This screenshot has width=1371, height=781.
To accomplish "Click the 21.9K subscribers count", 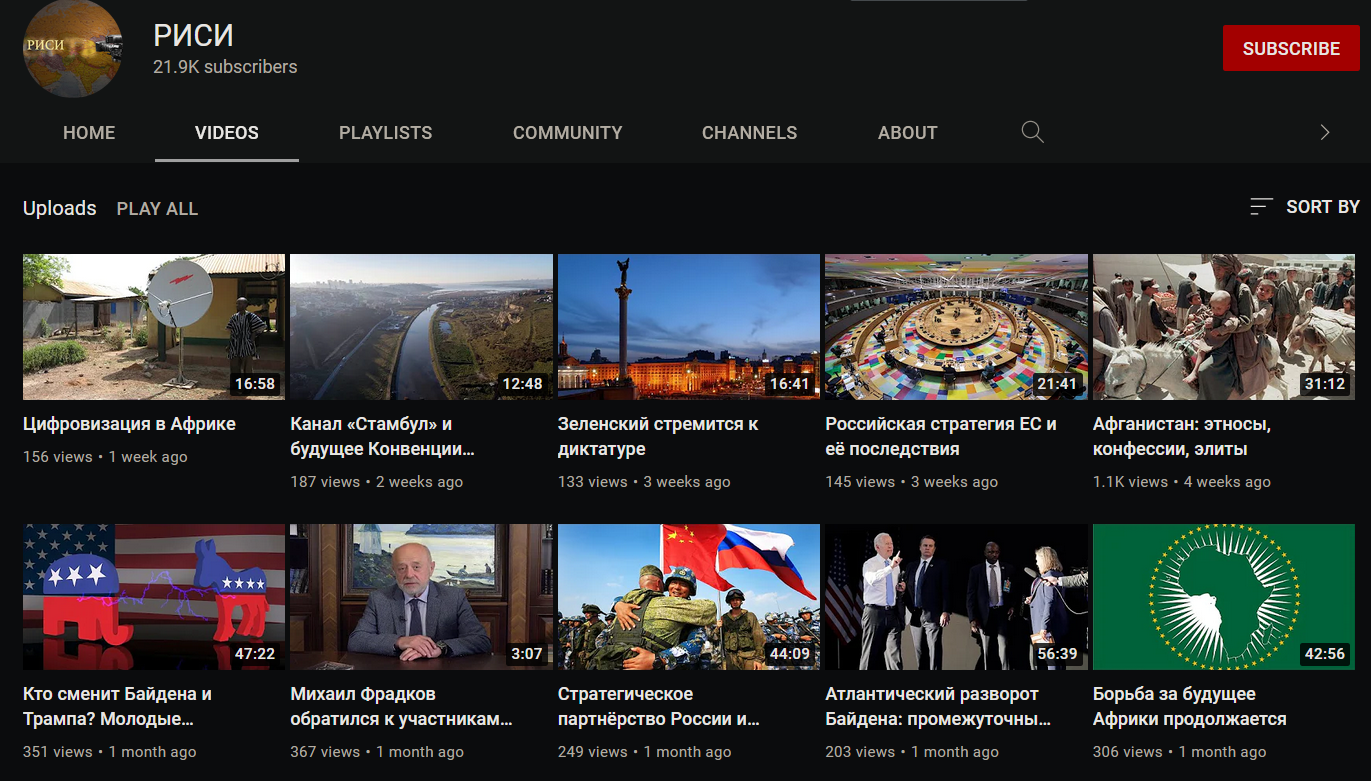I will 225,67.
